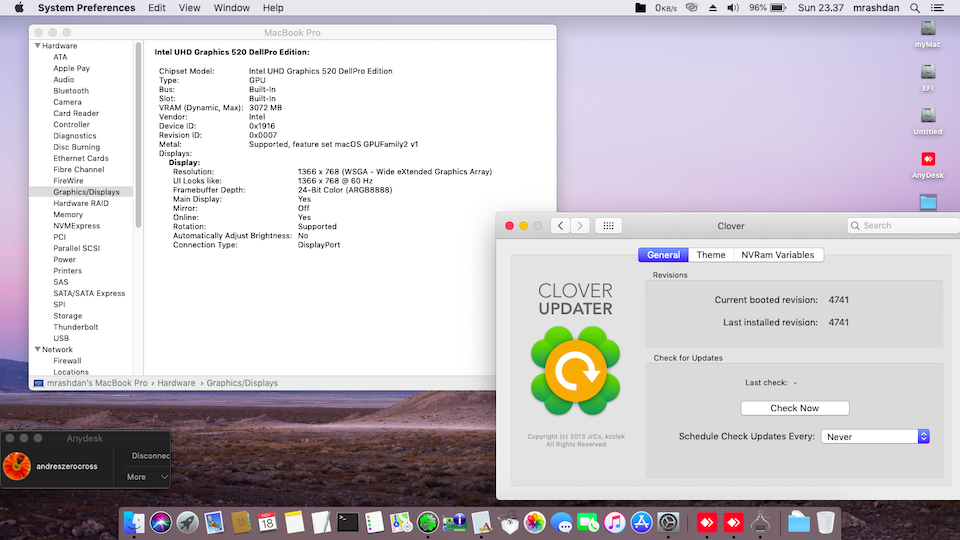The image size is (960, 540).
Task: Open the View menu
Action: pos(189,8)
